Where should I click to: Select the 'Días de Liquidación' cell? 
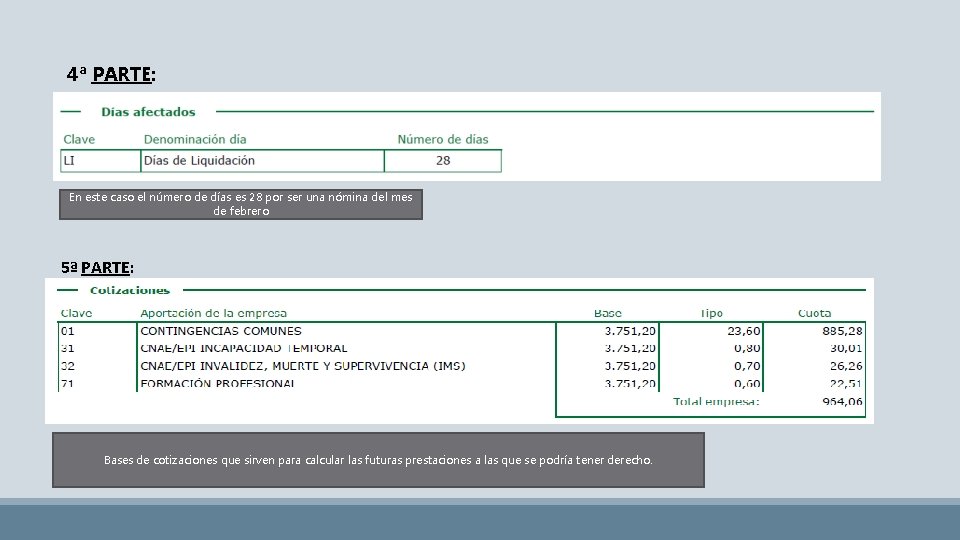pos(262,161)
